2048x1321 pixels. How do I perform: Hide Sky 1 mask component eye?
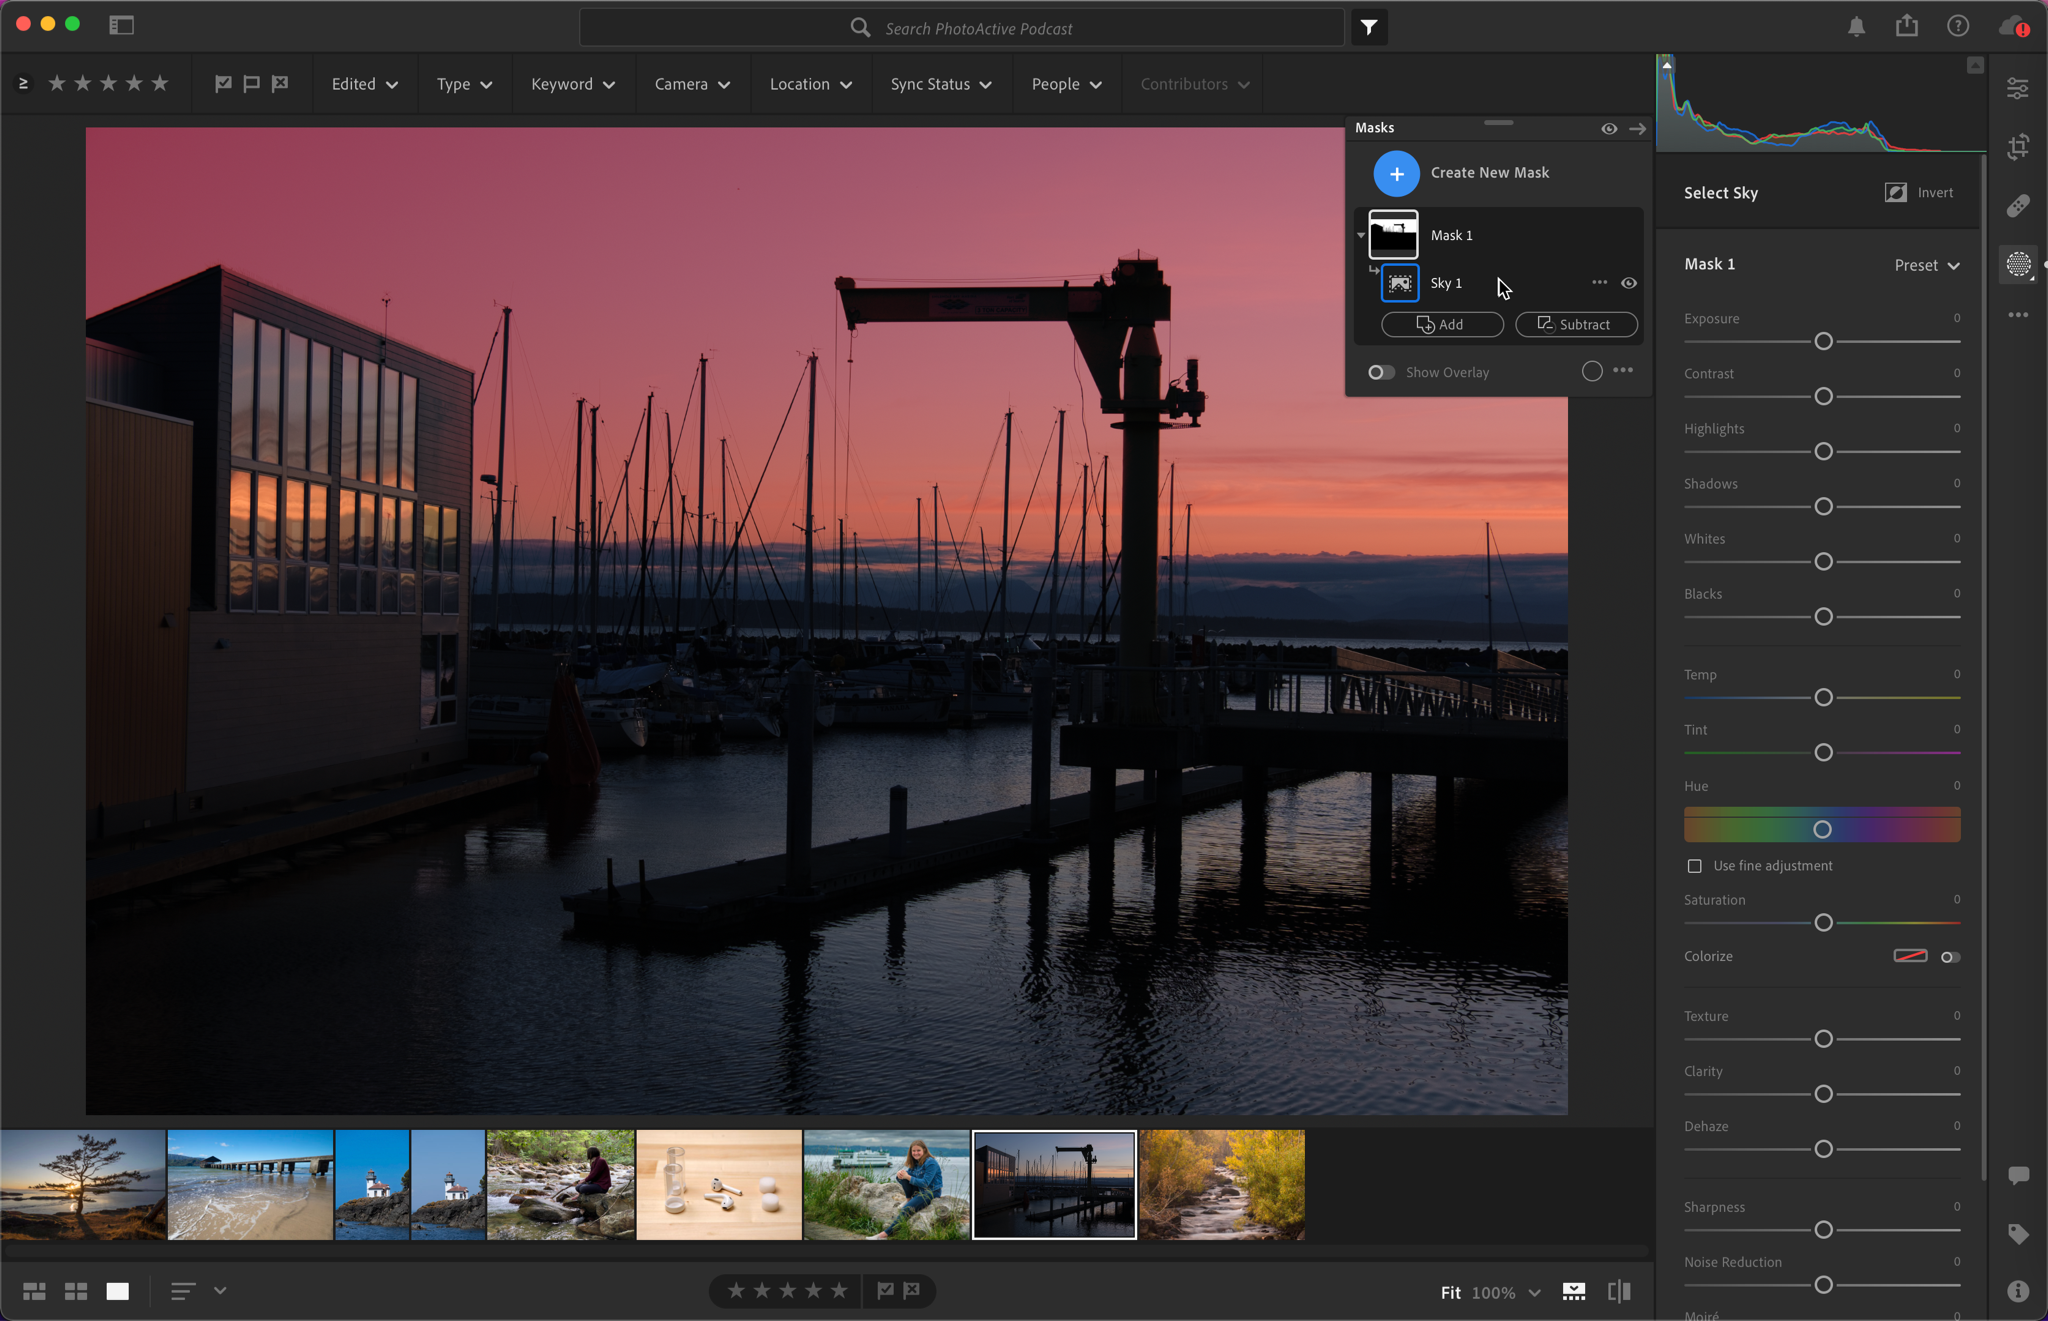point(1629,283)
